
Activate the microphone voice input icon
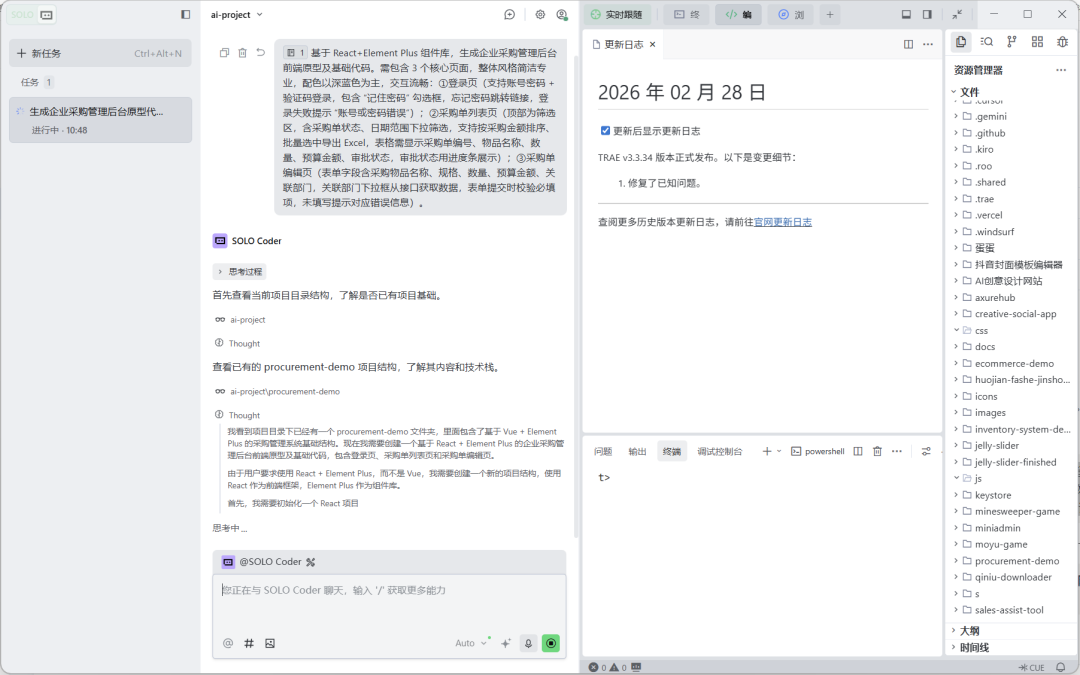527,643
